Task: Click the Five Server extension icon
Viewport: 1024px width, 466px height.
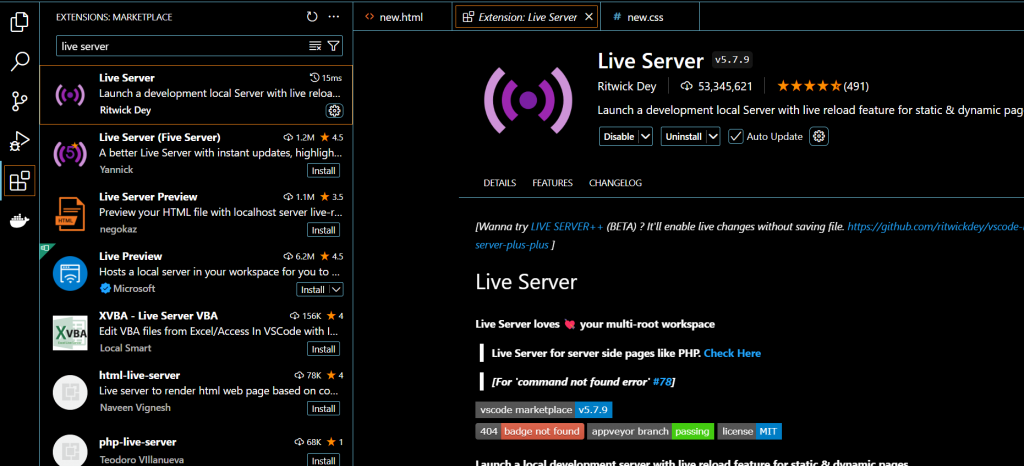Action: [70, 153]
